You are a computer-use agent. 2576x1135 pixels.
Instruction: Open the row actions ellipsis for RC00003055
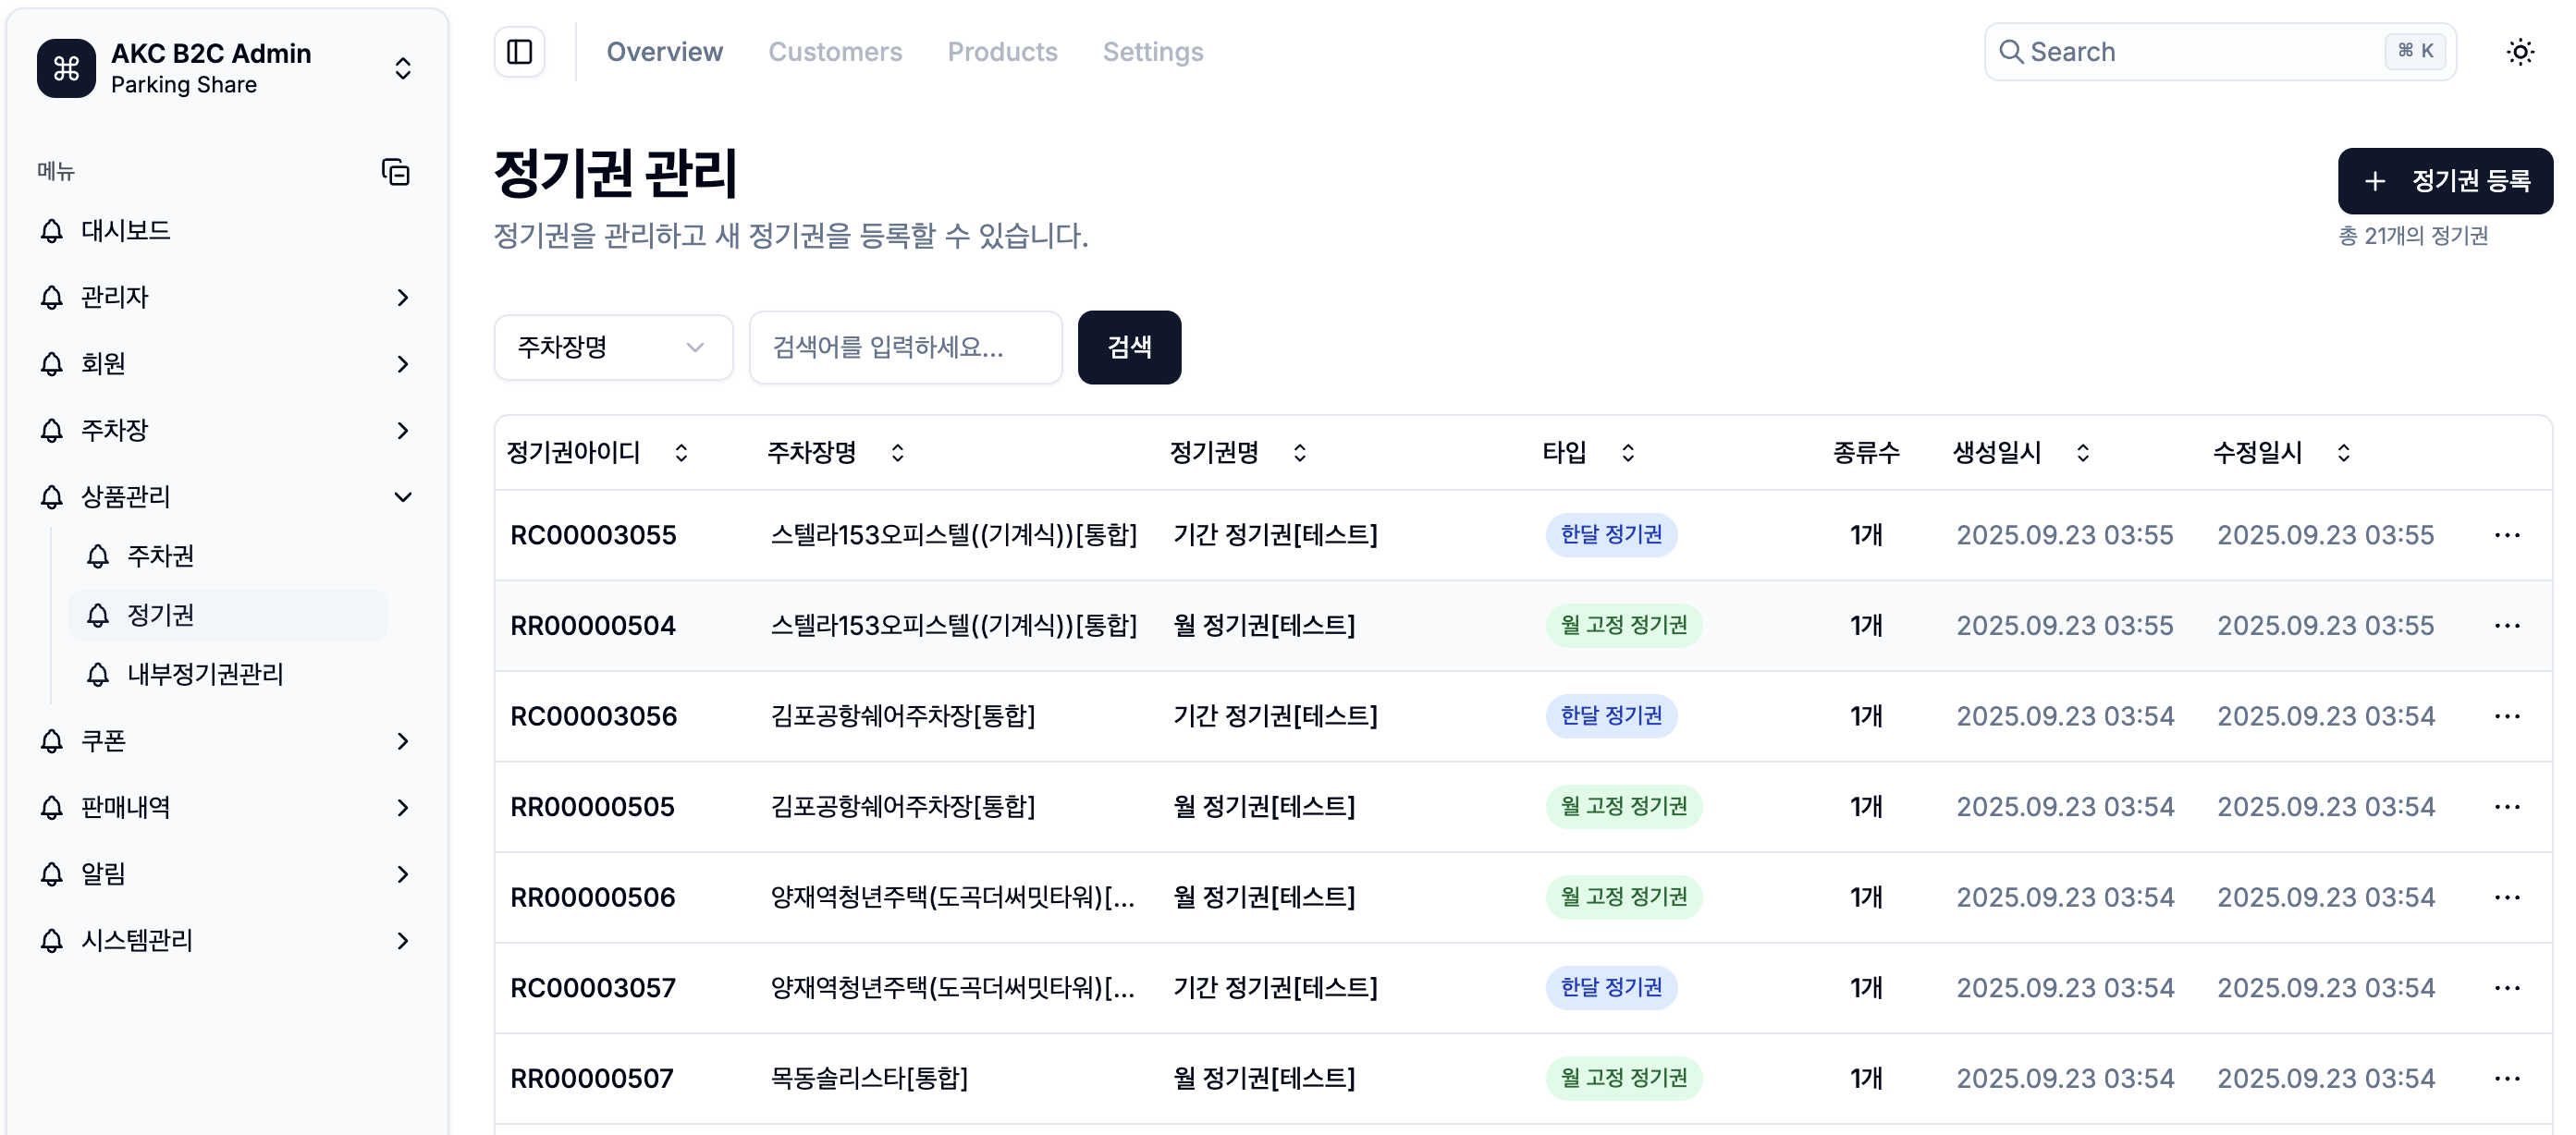(x=2508, y=535)
